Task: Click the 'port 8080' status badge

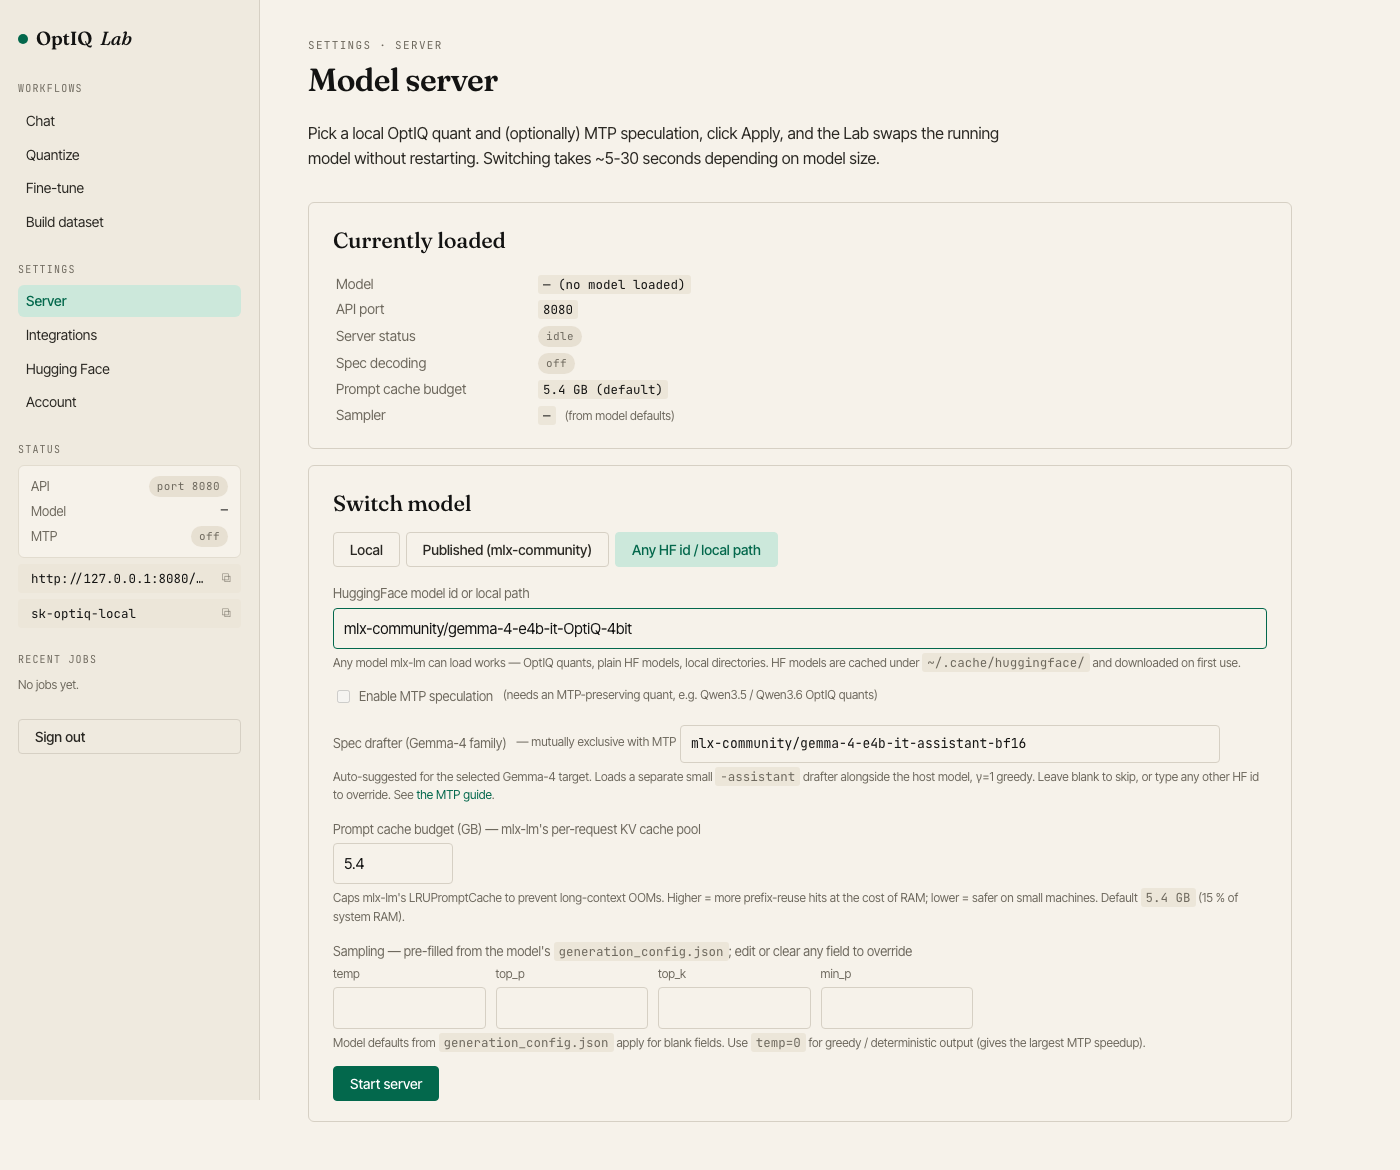Action: (188, 487)
